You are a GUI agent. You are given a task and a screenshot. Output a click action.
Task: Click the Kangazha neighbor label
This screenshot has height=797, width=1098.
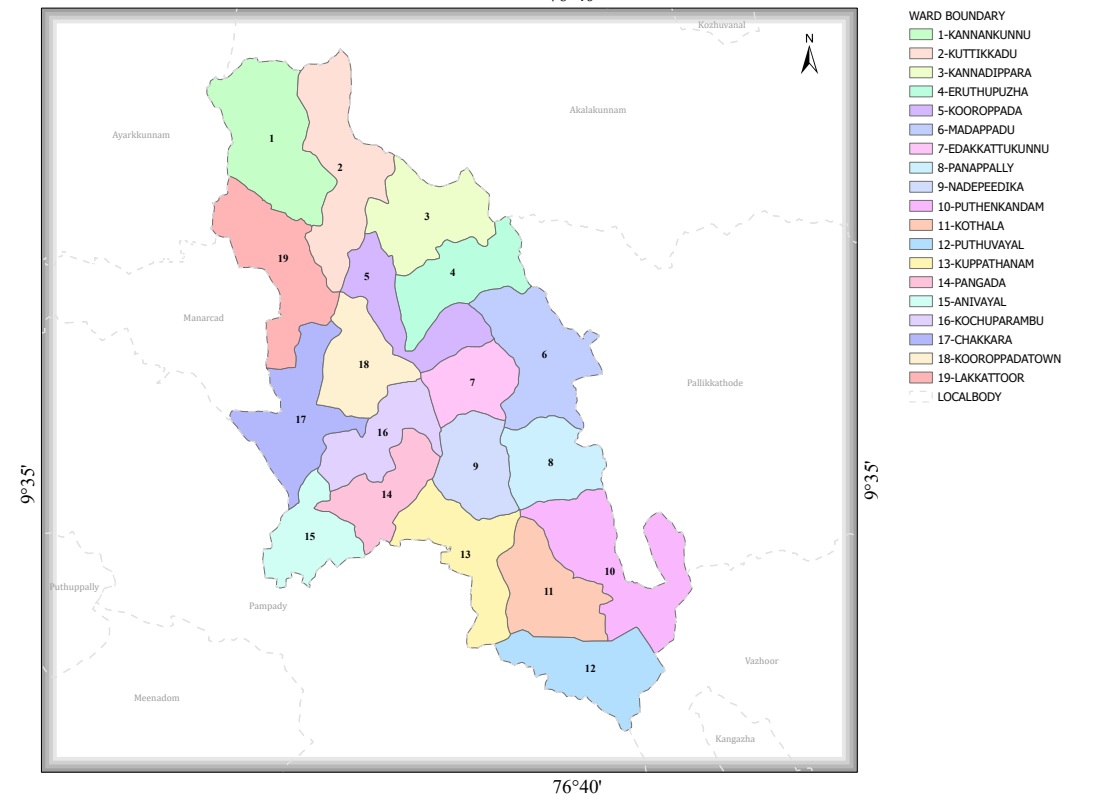(x=735, y=739)
